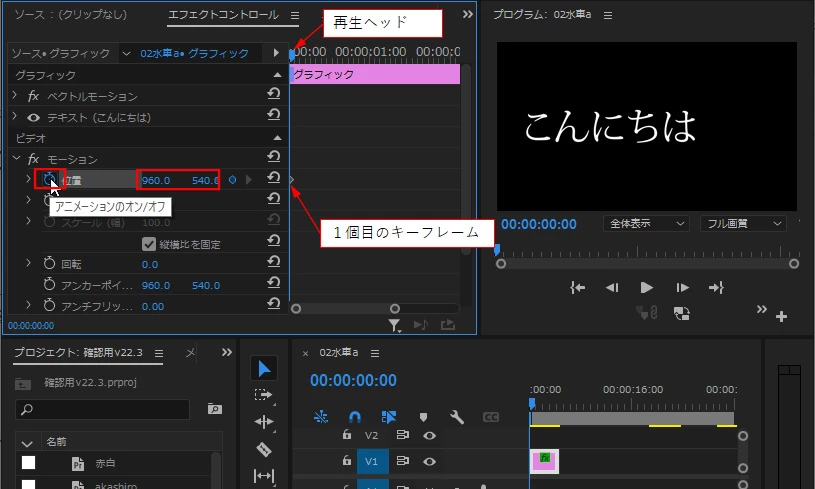Switch to ソース：(クリップなし) tab
This screenshot has width=815, height=489.
70,15
